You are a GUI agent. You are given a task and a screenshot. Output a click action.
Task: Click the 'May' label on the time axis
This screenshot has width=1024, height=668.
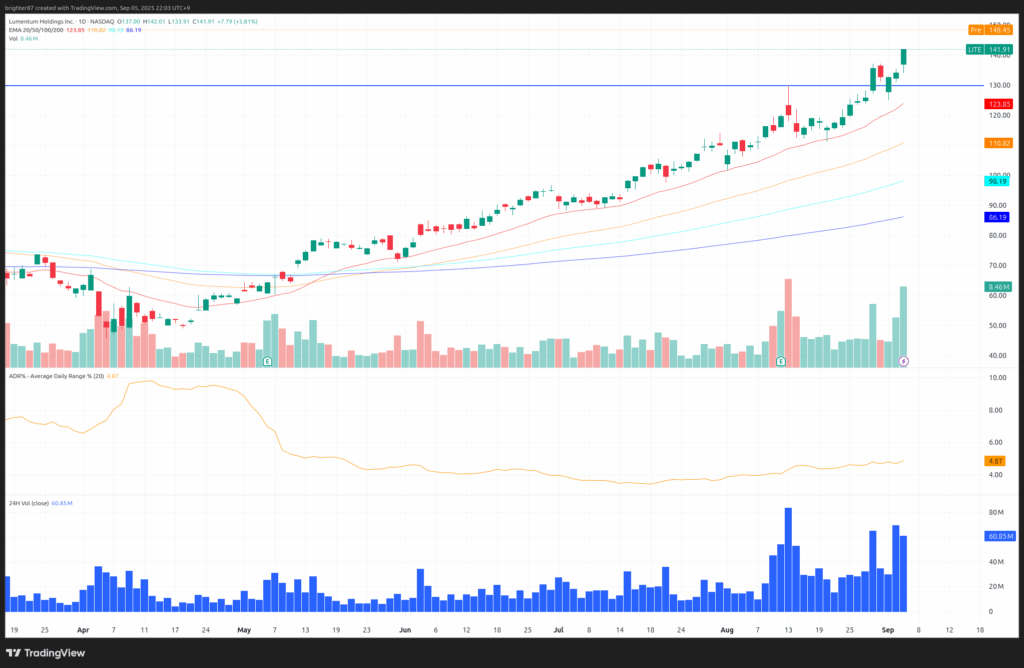click(x=244, y=630)
